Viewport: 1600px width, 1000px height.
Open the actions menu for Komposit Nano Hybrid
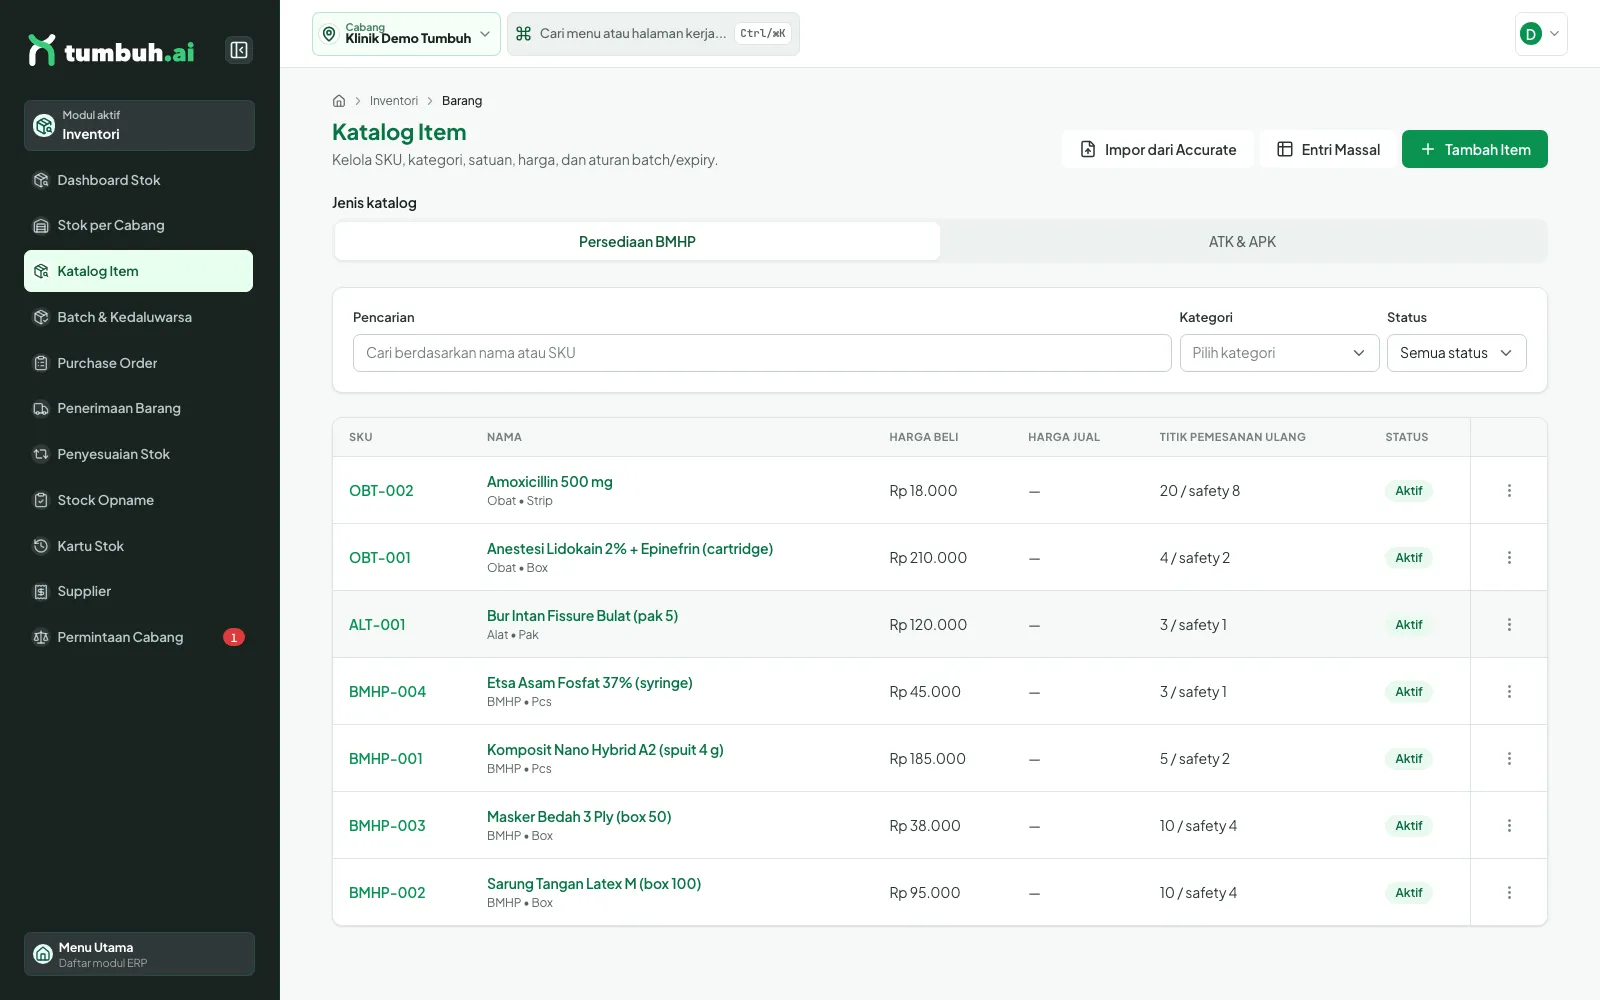(1509, 759)
